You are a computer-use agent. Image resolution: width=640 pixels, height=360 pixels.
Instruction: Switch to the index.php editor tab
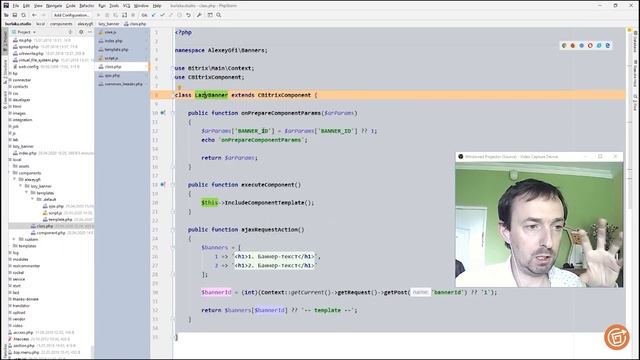coord(122,41)
